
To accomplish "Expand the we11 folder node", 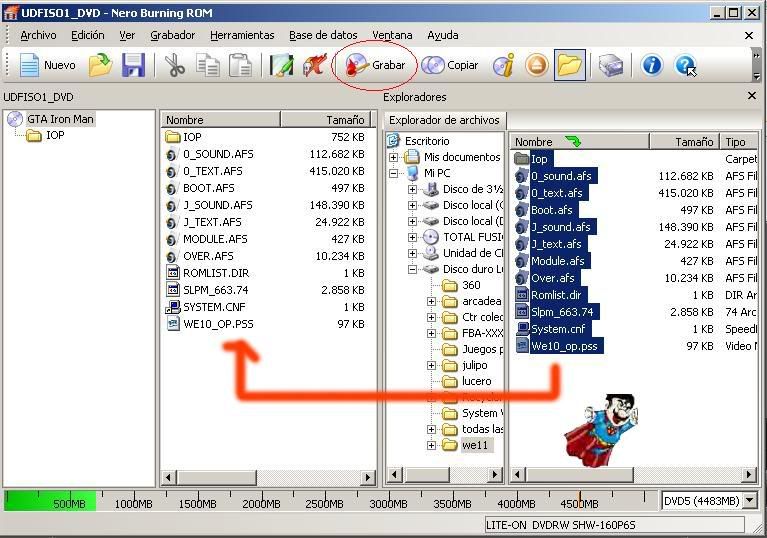I will pos(431,445).
